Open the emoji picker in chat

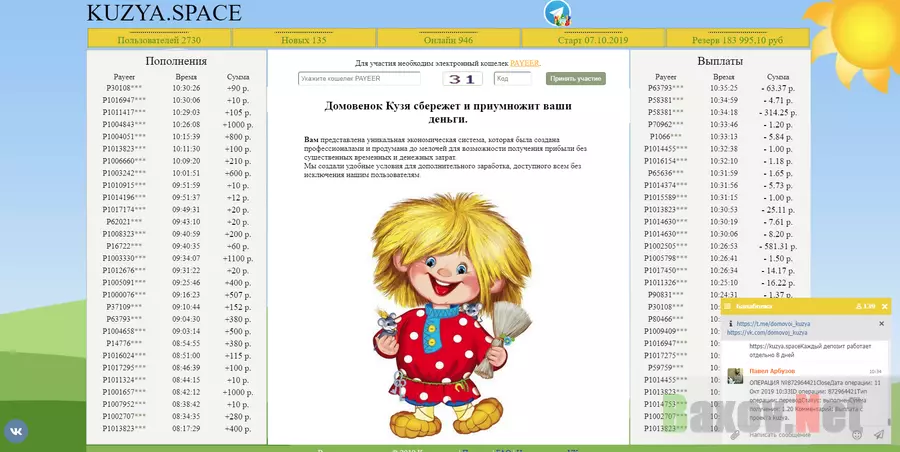[857, 435]
